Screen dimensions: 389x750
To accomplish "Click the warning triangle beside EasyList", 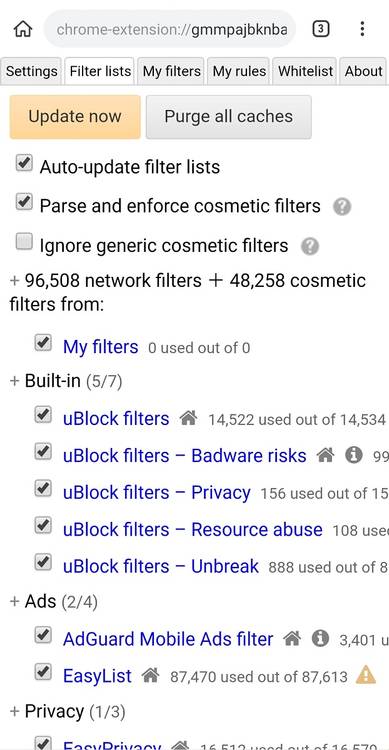I will tap(366, 676).
